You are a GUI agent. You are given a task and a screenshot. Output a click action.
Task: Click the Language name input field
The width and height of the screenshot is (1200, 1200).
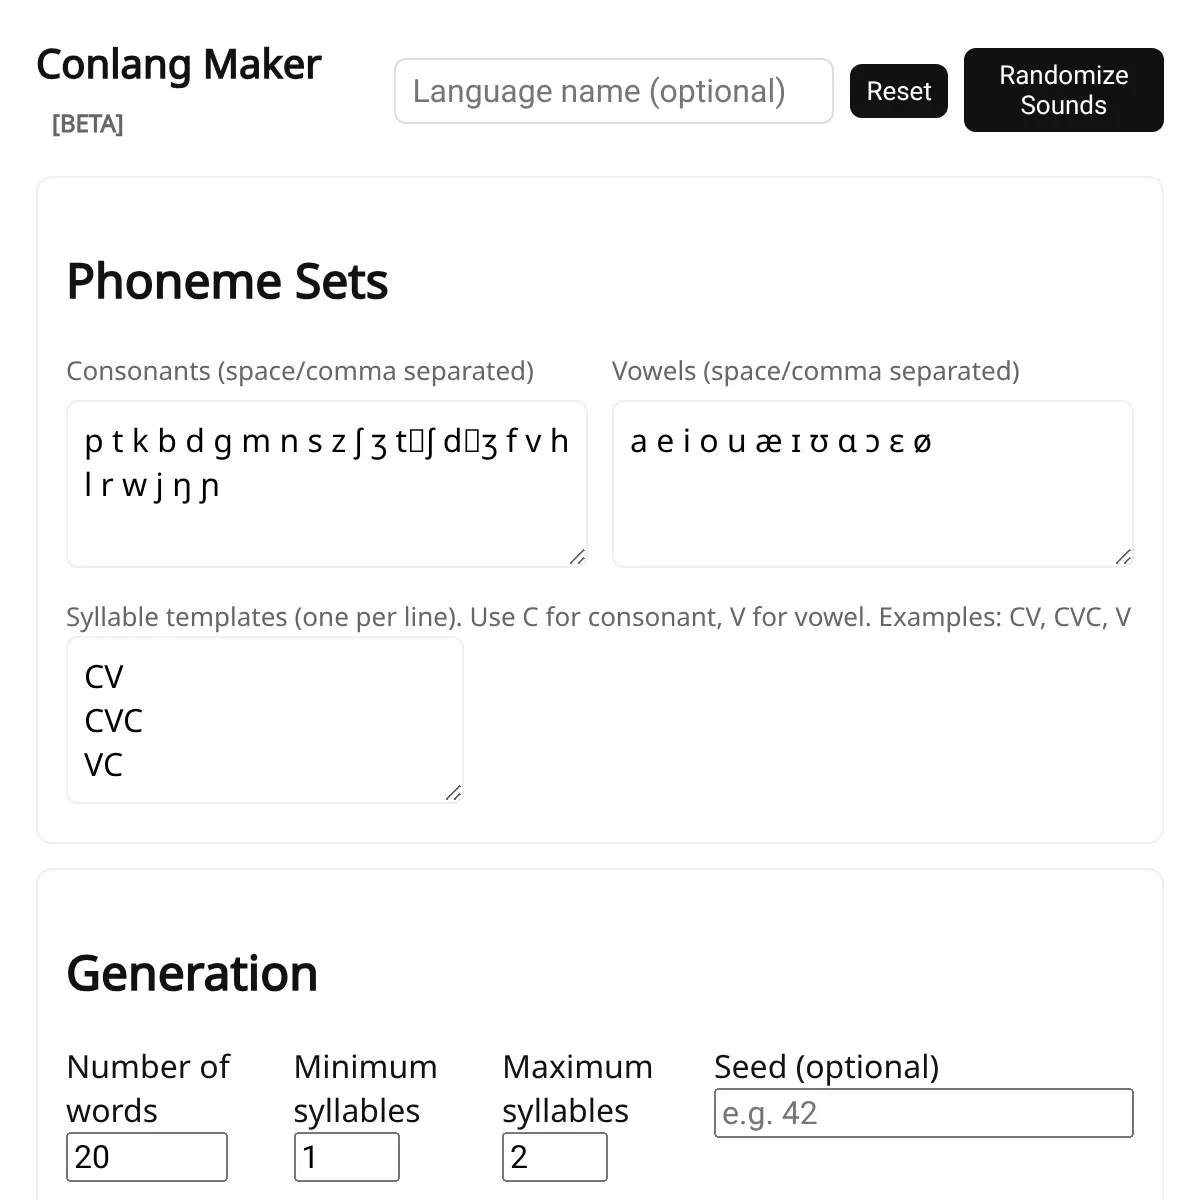click(x=613, y=91)
